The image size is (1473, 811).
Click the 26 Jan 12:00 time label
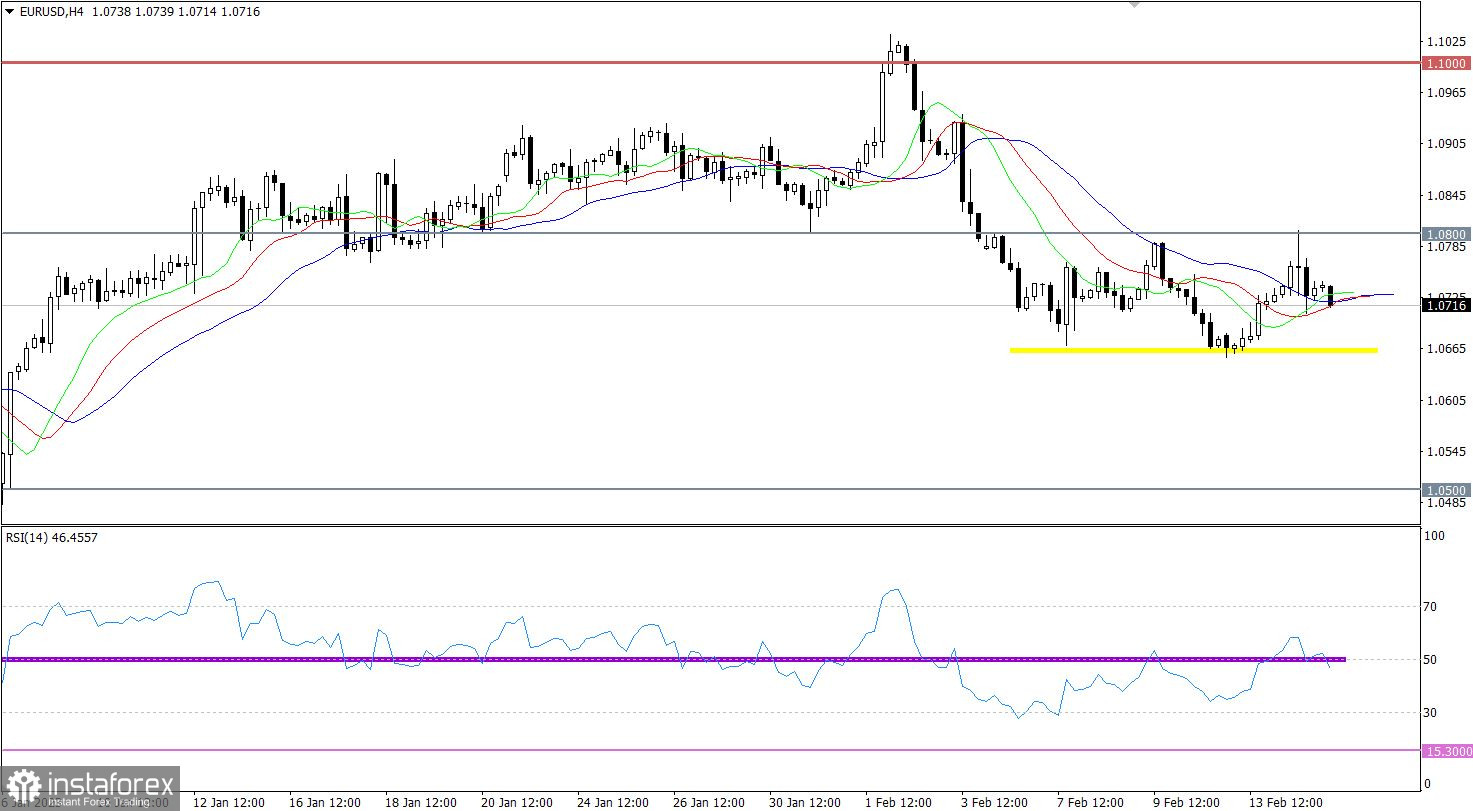click(709, 803)
